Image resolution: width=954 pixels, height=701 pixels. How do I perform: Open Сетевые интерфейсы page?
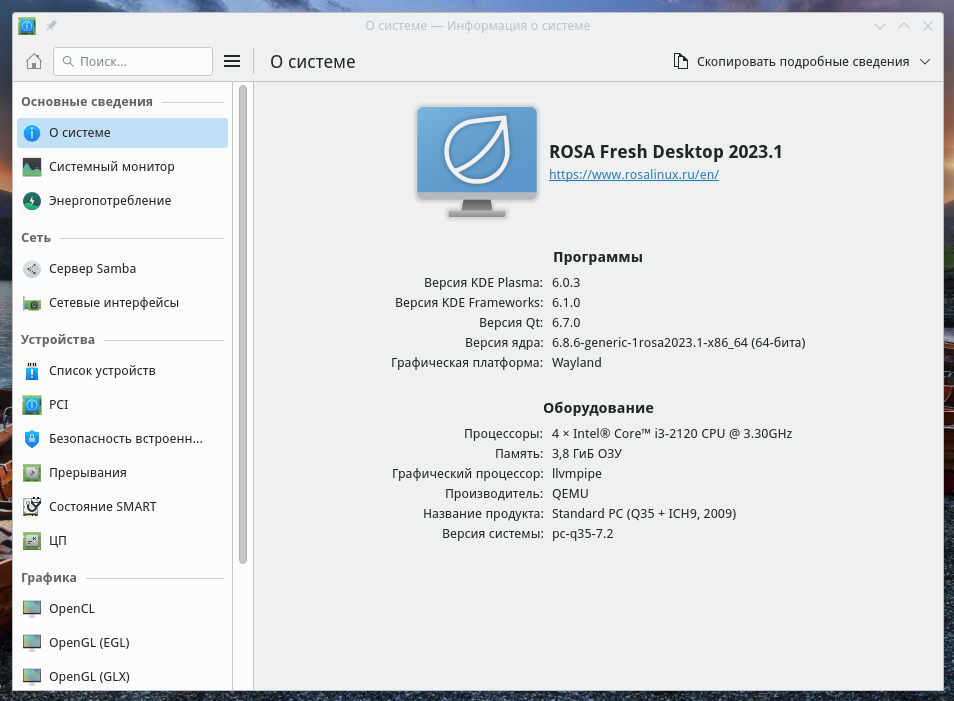coord(122,303)
